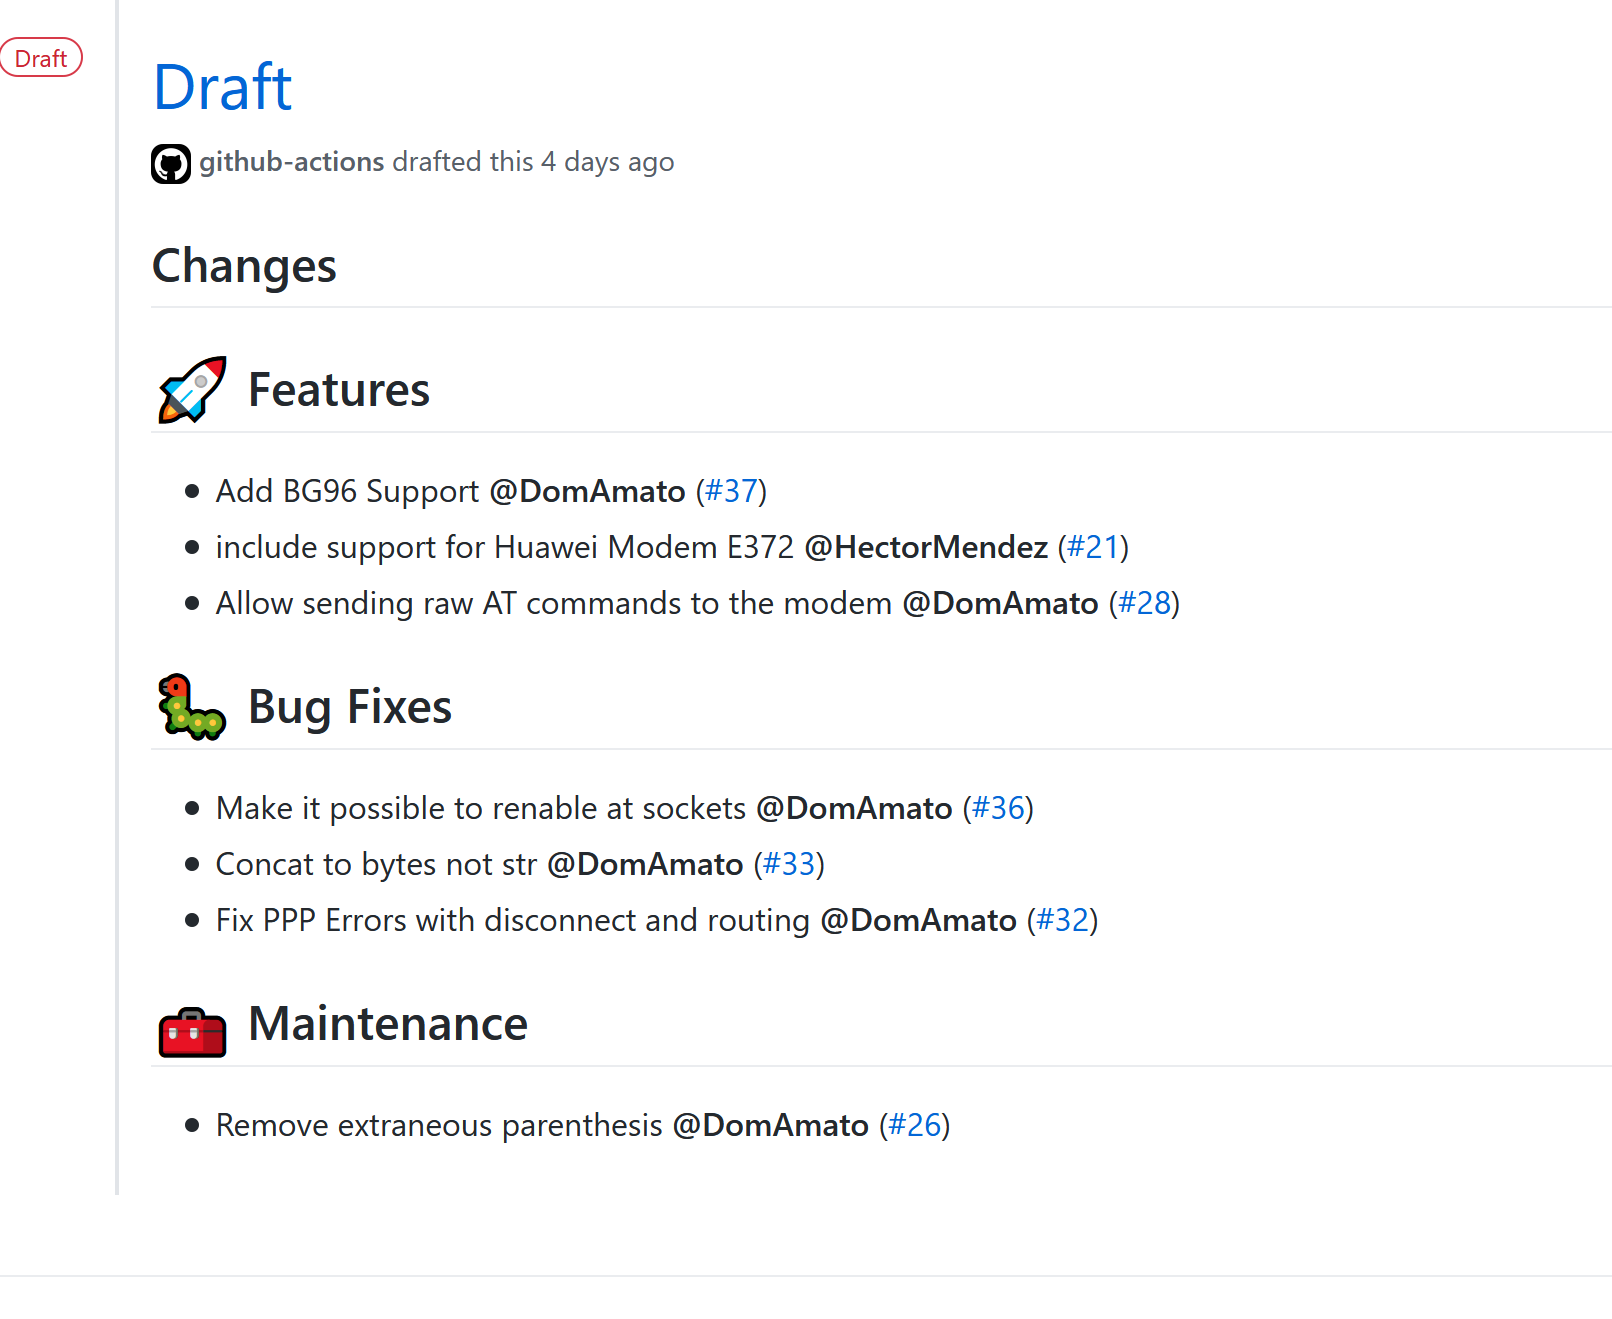Viewport: 1612px width, 1319px height.
Task: Click @DomAmato on renable at sockets line
Action: pyautogui.click(x=854, y=808)
